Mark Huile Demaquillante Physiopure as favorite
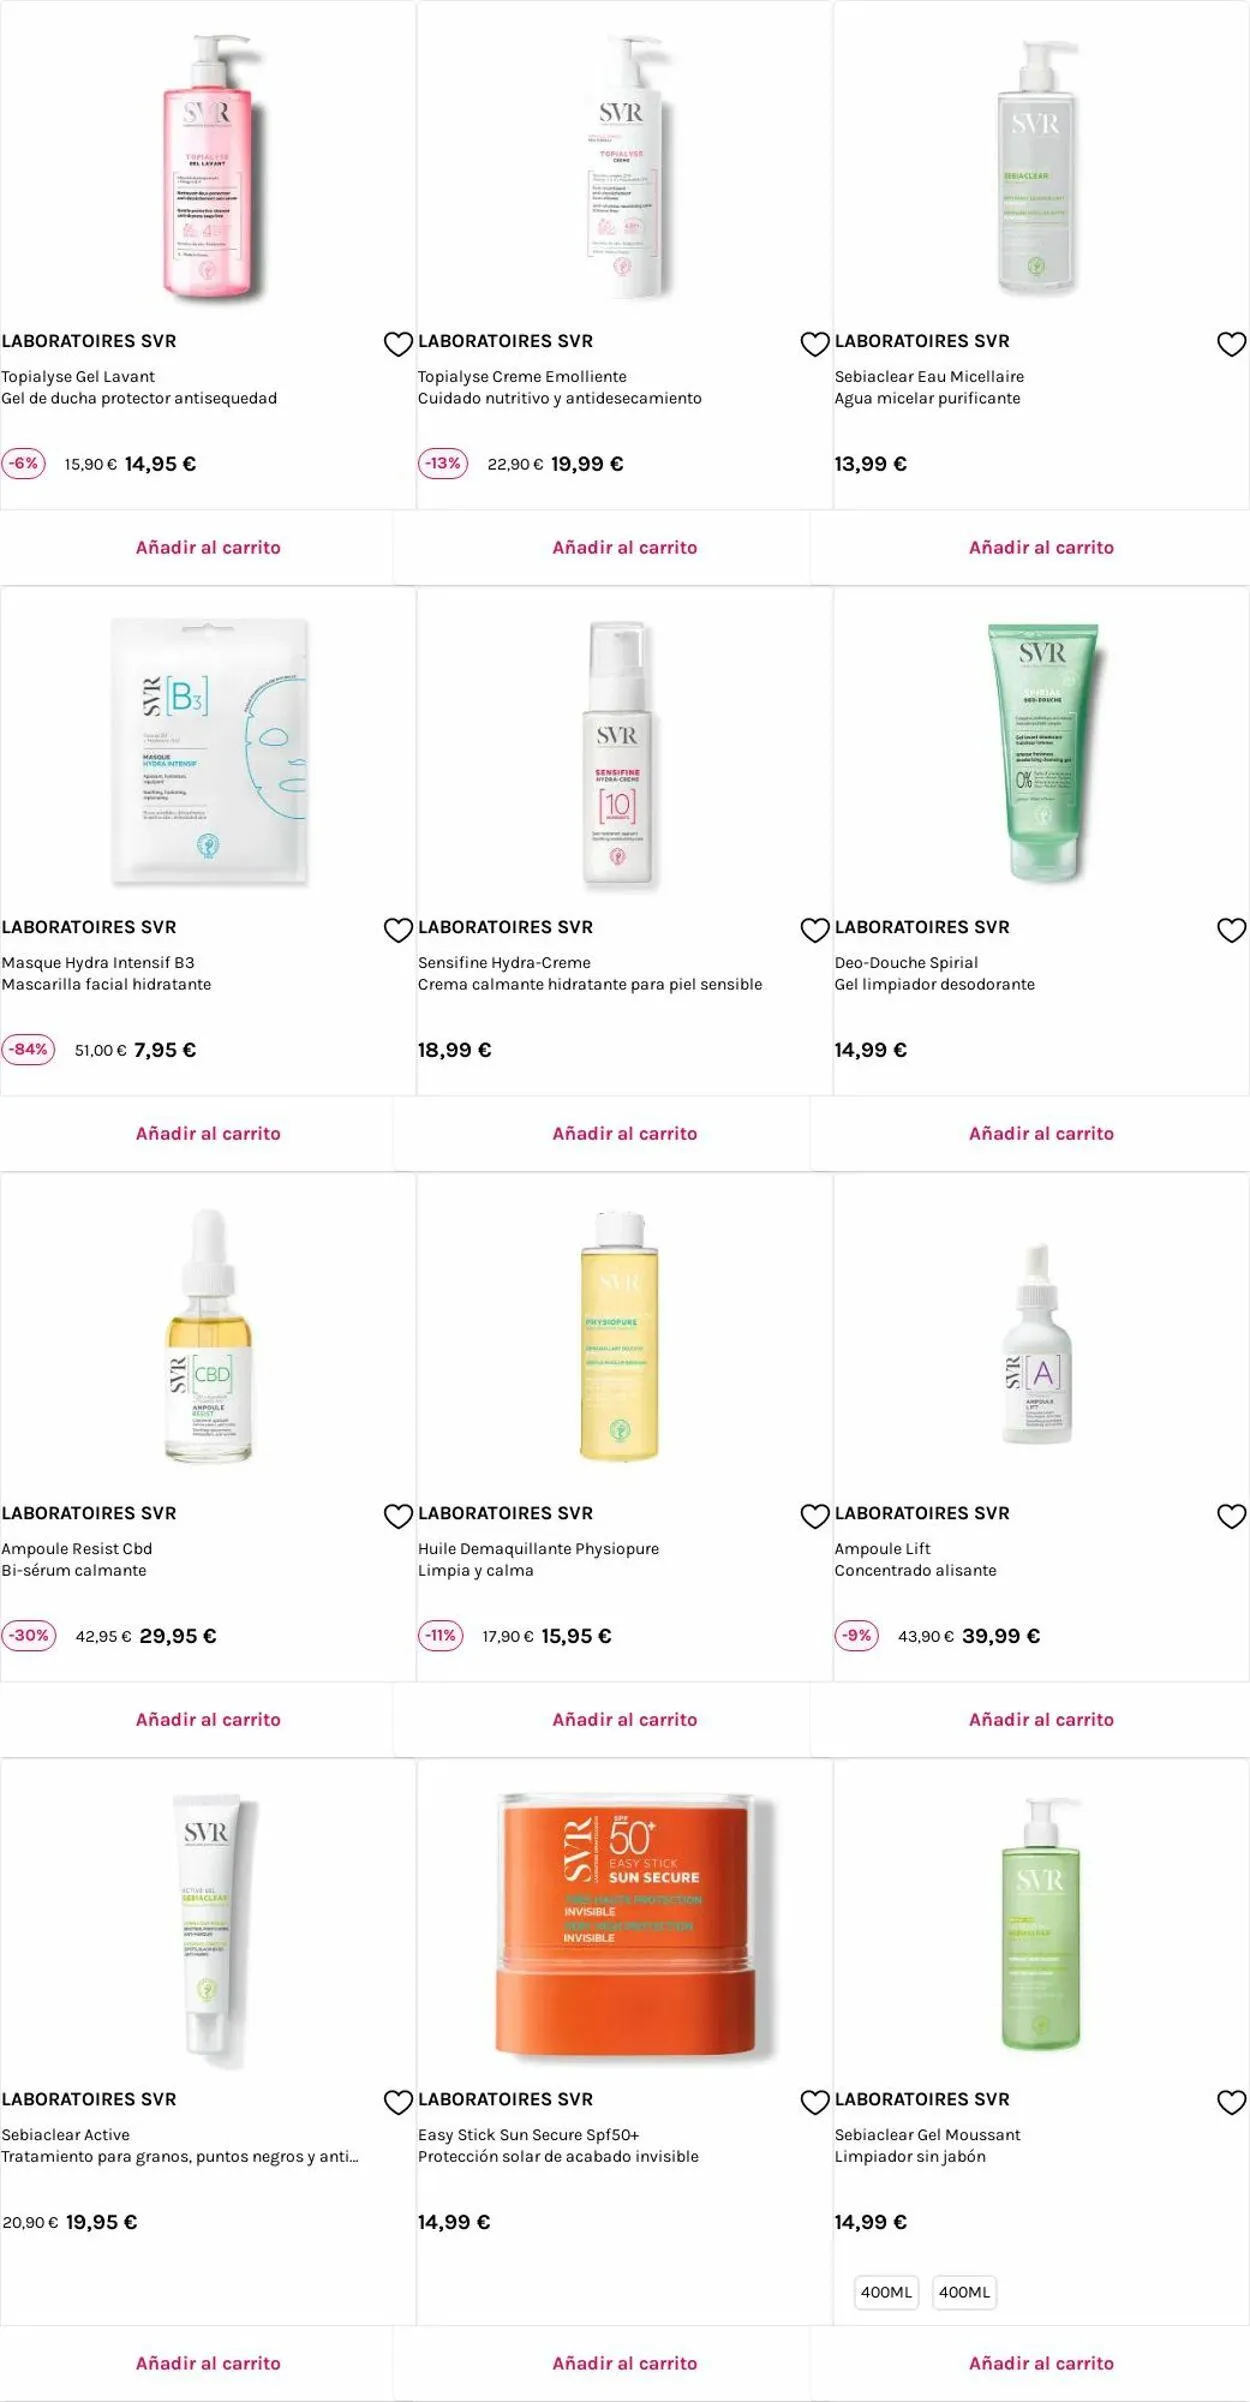 point(815,1516)
